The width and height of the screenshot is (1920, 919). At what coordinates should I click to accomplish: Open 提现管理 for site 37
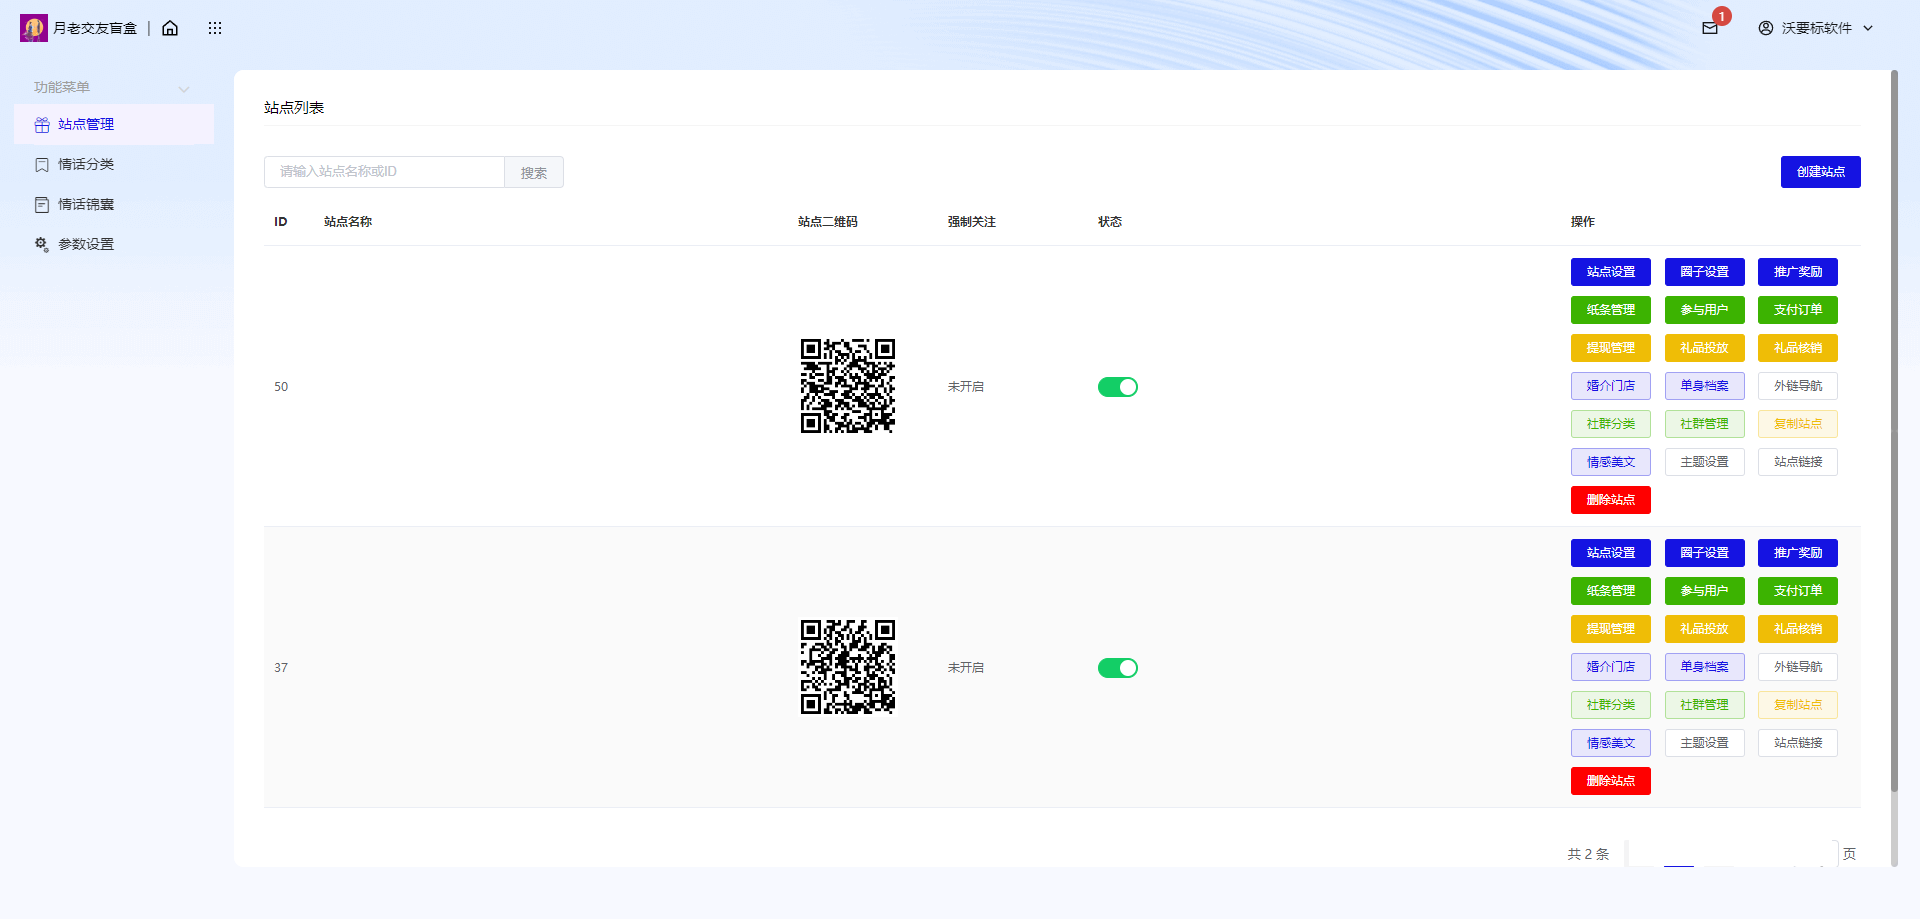(1611, 629)
